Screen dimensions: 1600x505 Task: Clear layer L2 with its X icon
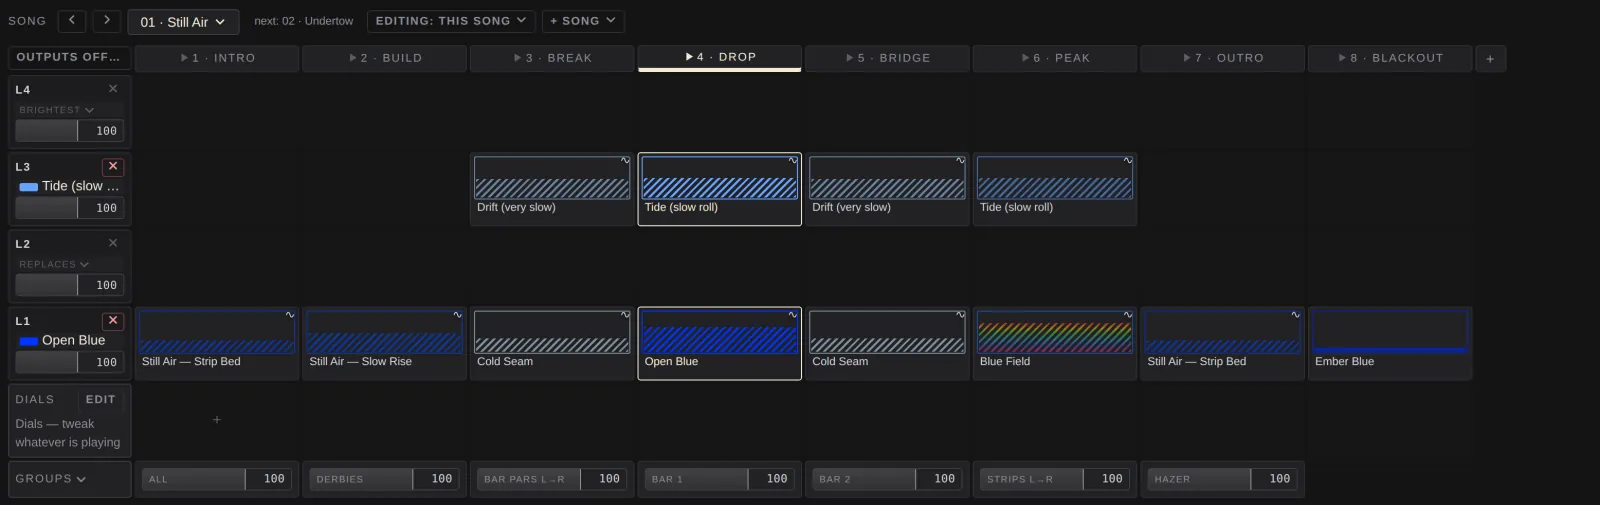tap(113, 243)
